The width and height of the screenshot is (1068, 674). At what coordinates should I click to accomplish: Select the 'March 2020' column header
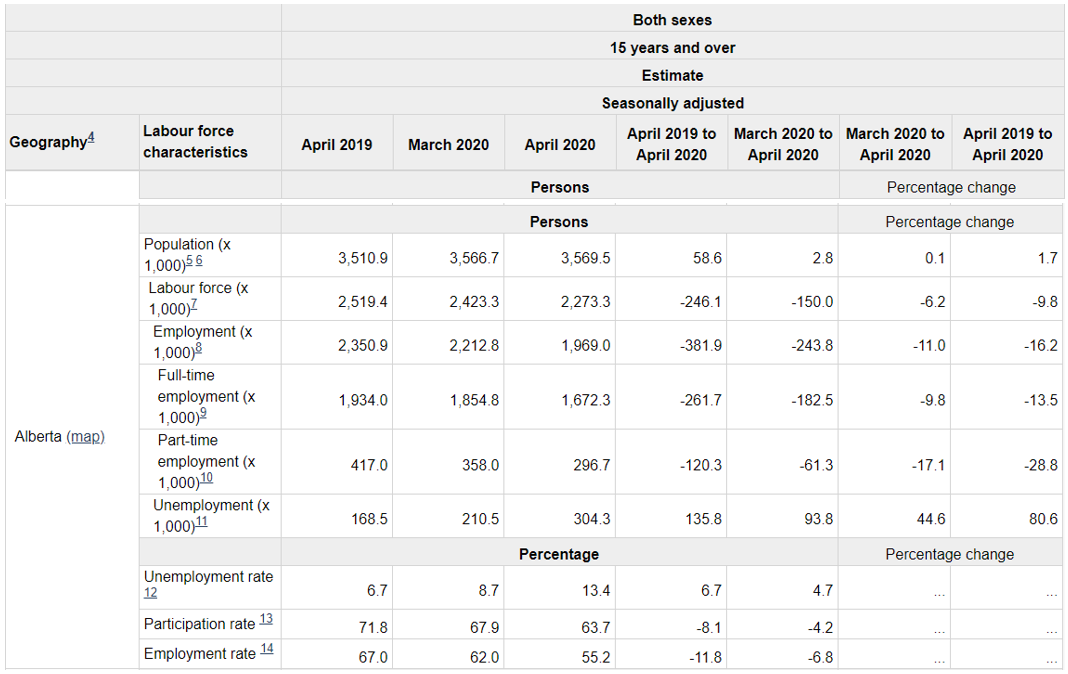[448, 144]
